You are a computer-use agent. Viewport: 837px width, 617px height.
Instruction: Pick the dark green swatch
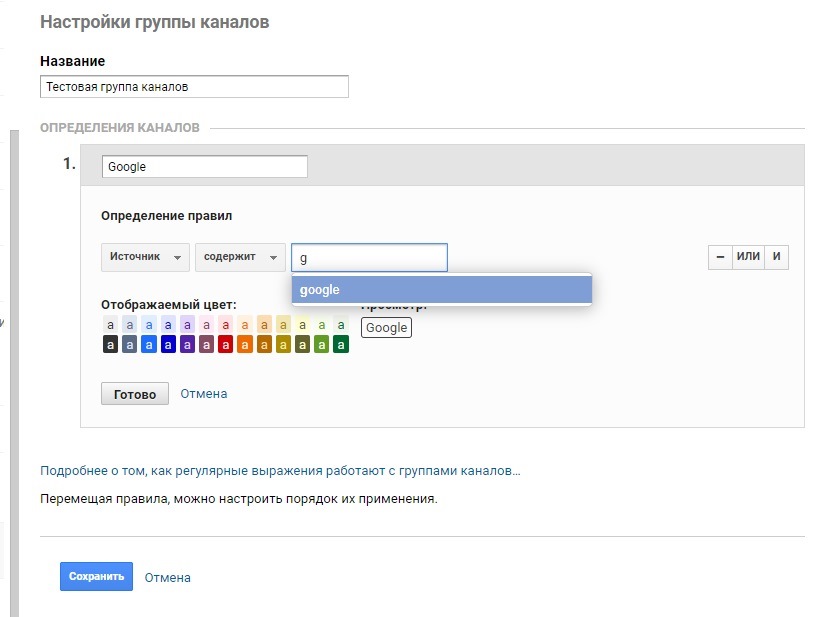click(x=341, y=345)
